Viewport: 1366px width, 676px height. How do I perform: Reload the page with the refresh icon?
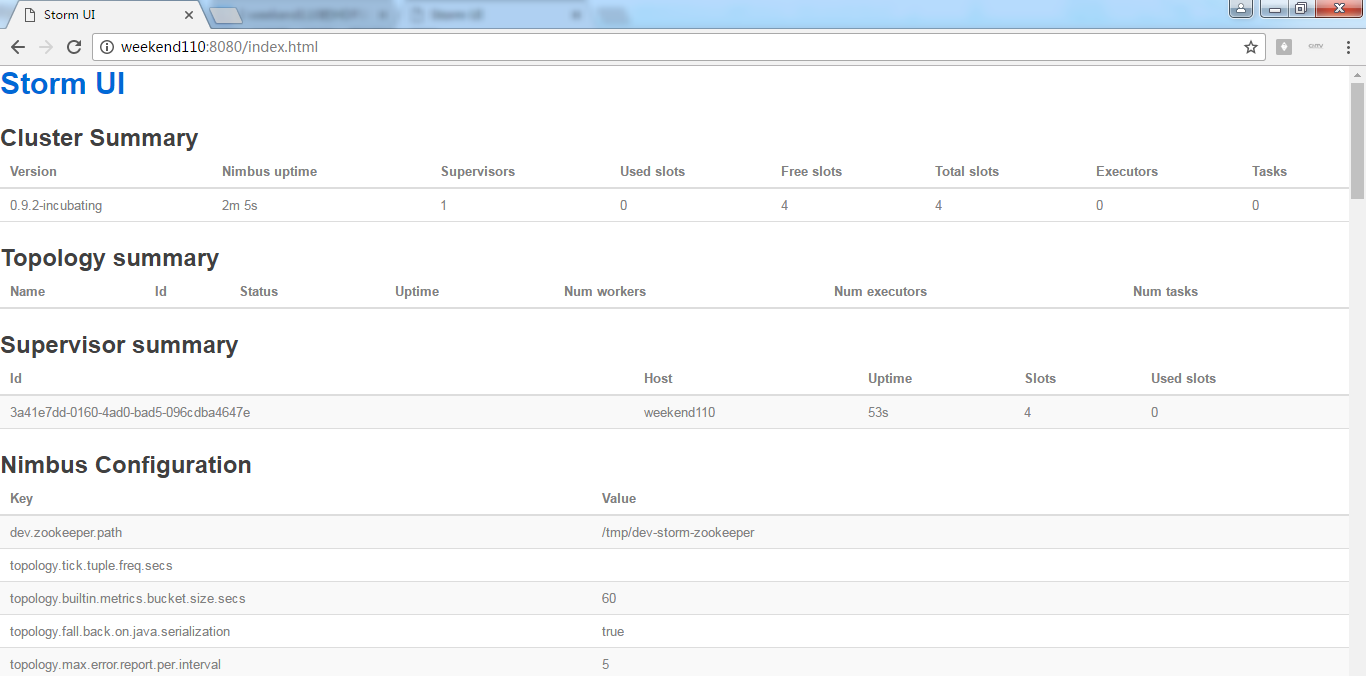tap(74, 47)
